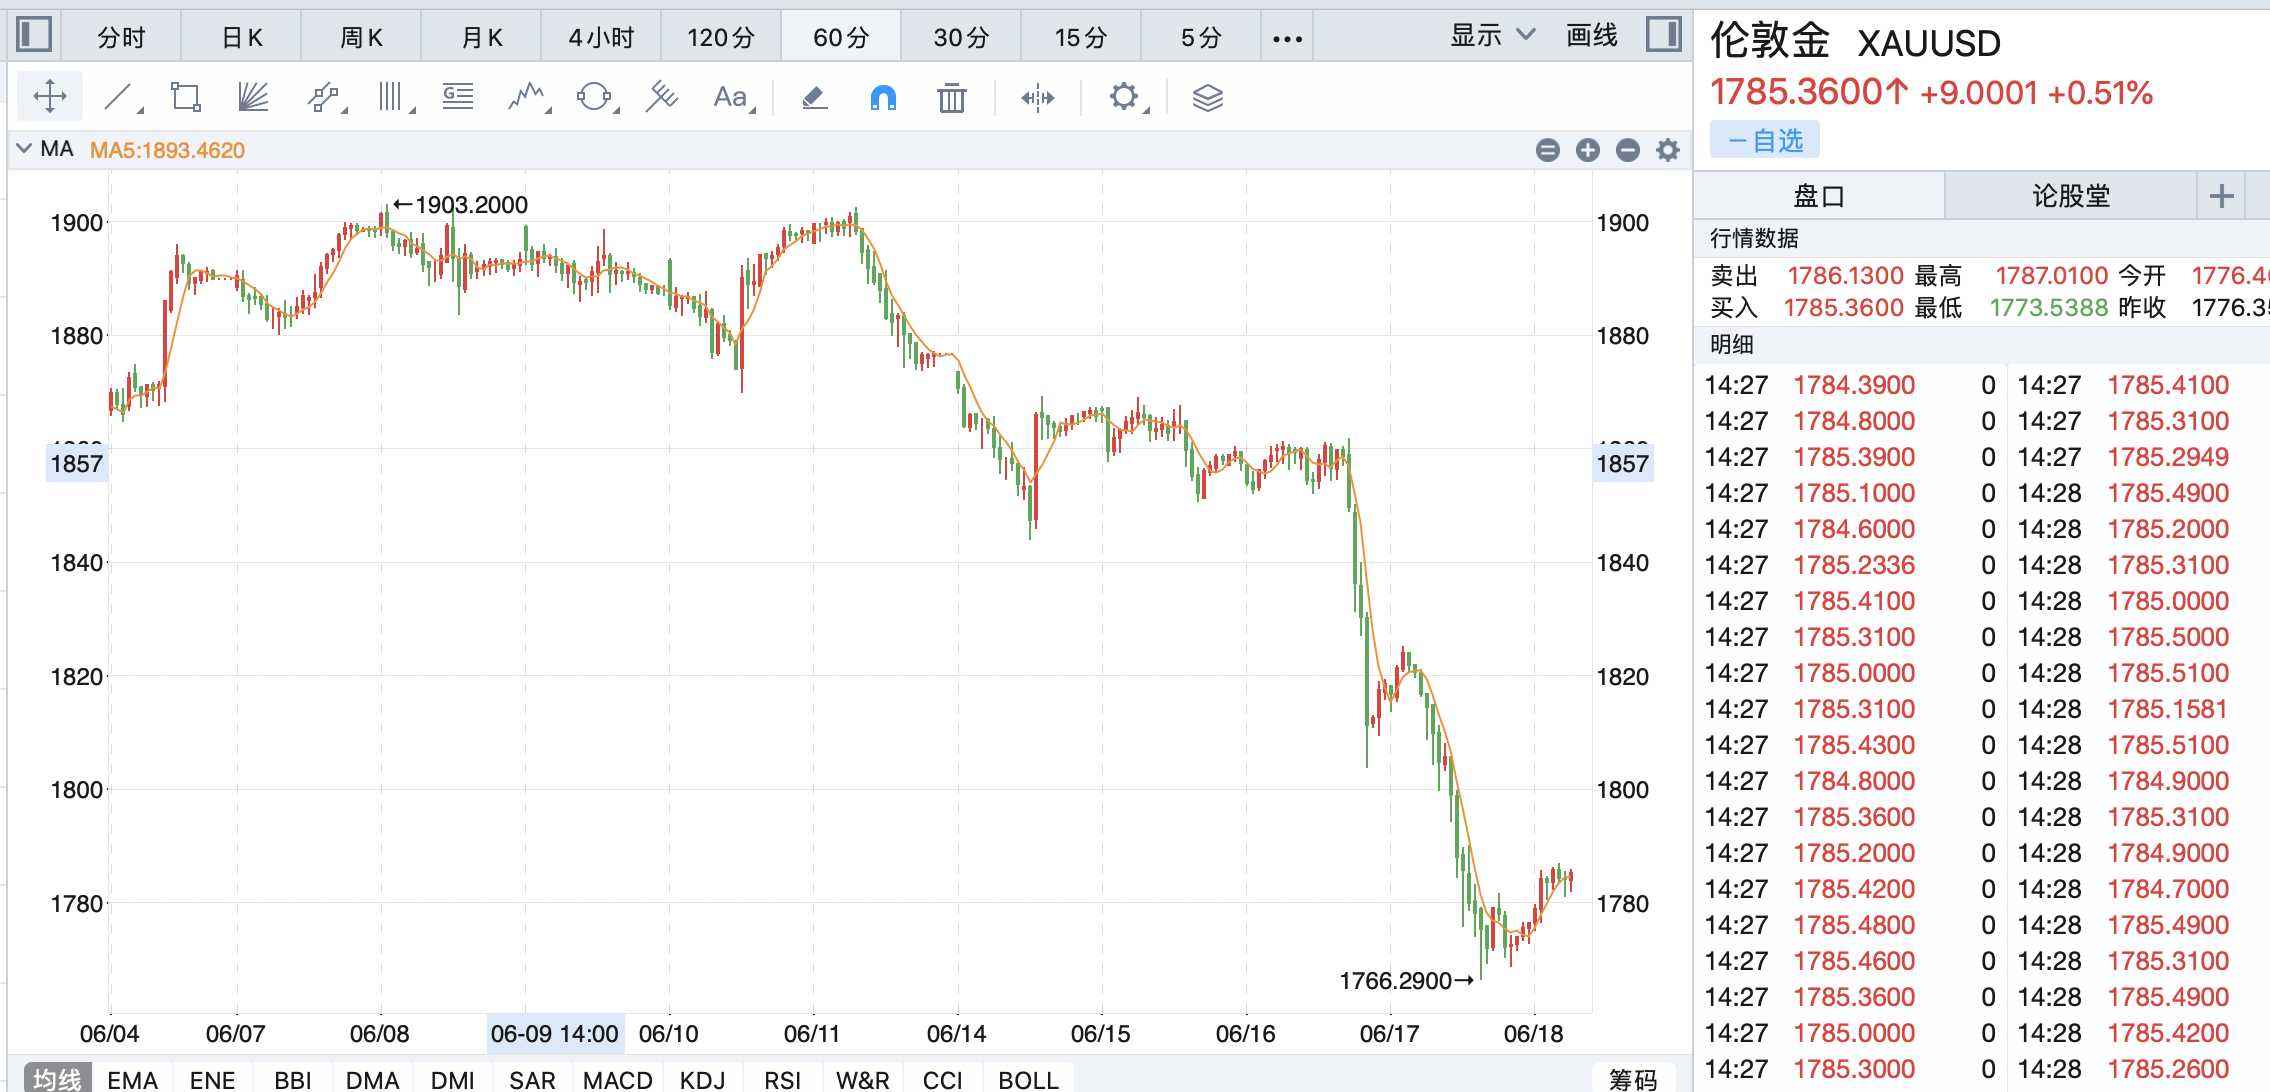This screenshot has height=1092, width=2270.
Task: Select the wave pattern drawing tool
Action: click(527, 97)
